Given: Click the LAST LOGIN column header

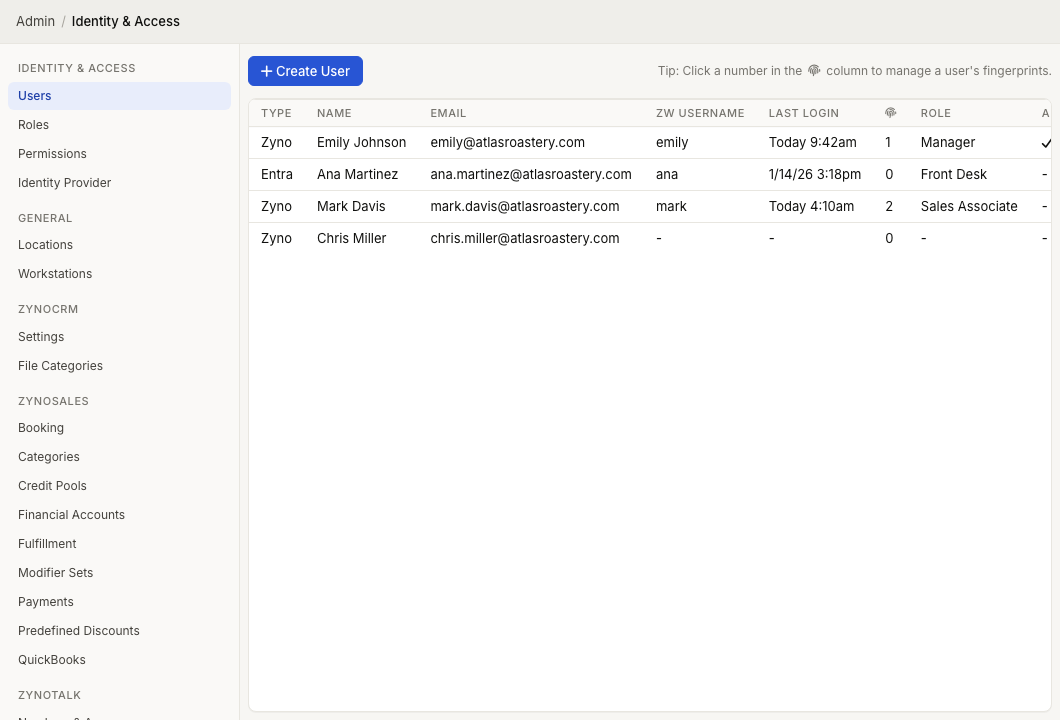Looking at the screenshot, I should [x=804, y=113].
